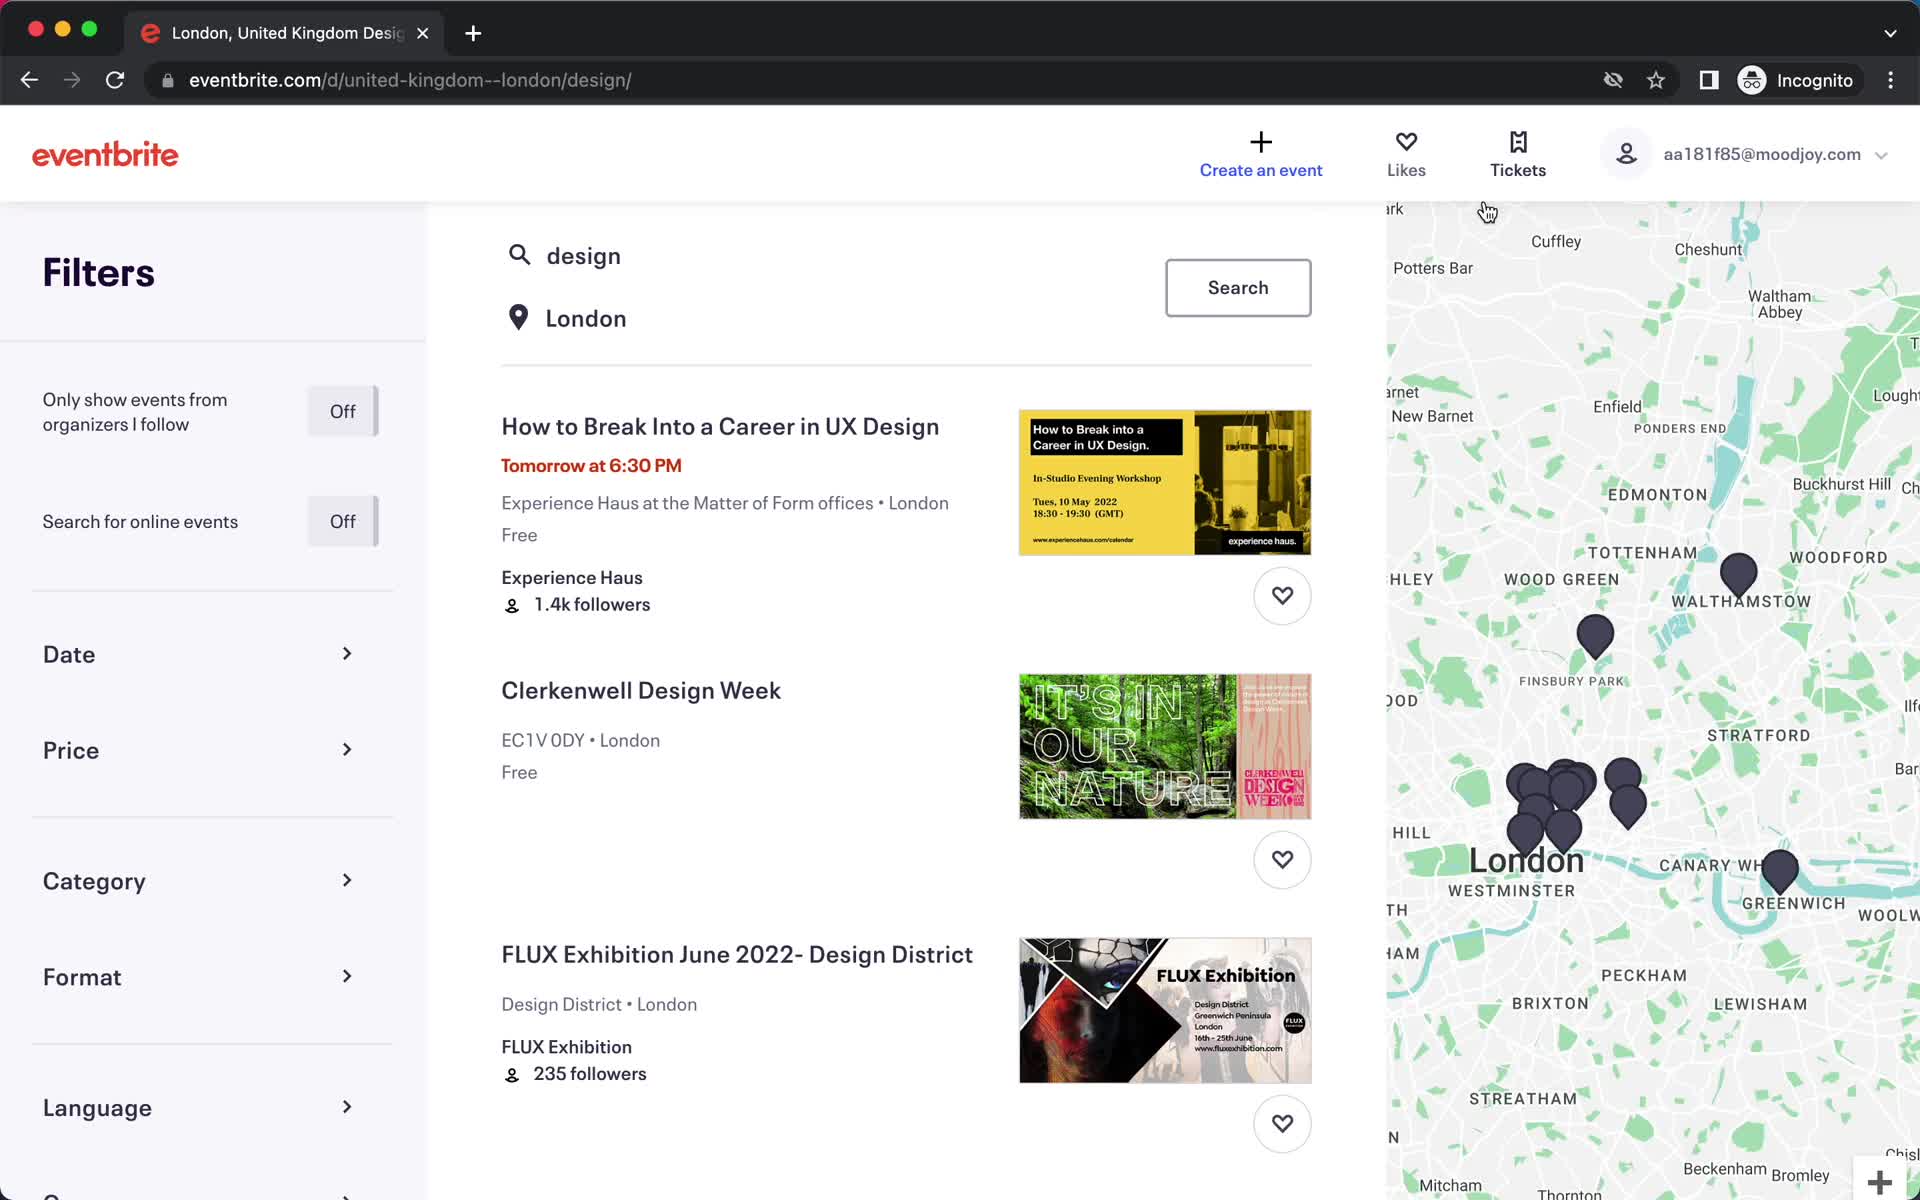Like the UX Design career event
The height and width of the screenshot is (1200, 1920).
pyautogui.click(x=1282, y=596)
